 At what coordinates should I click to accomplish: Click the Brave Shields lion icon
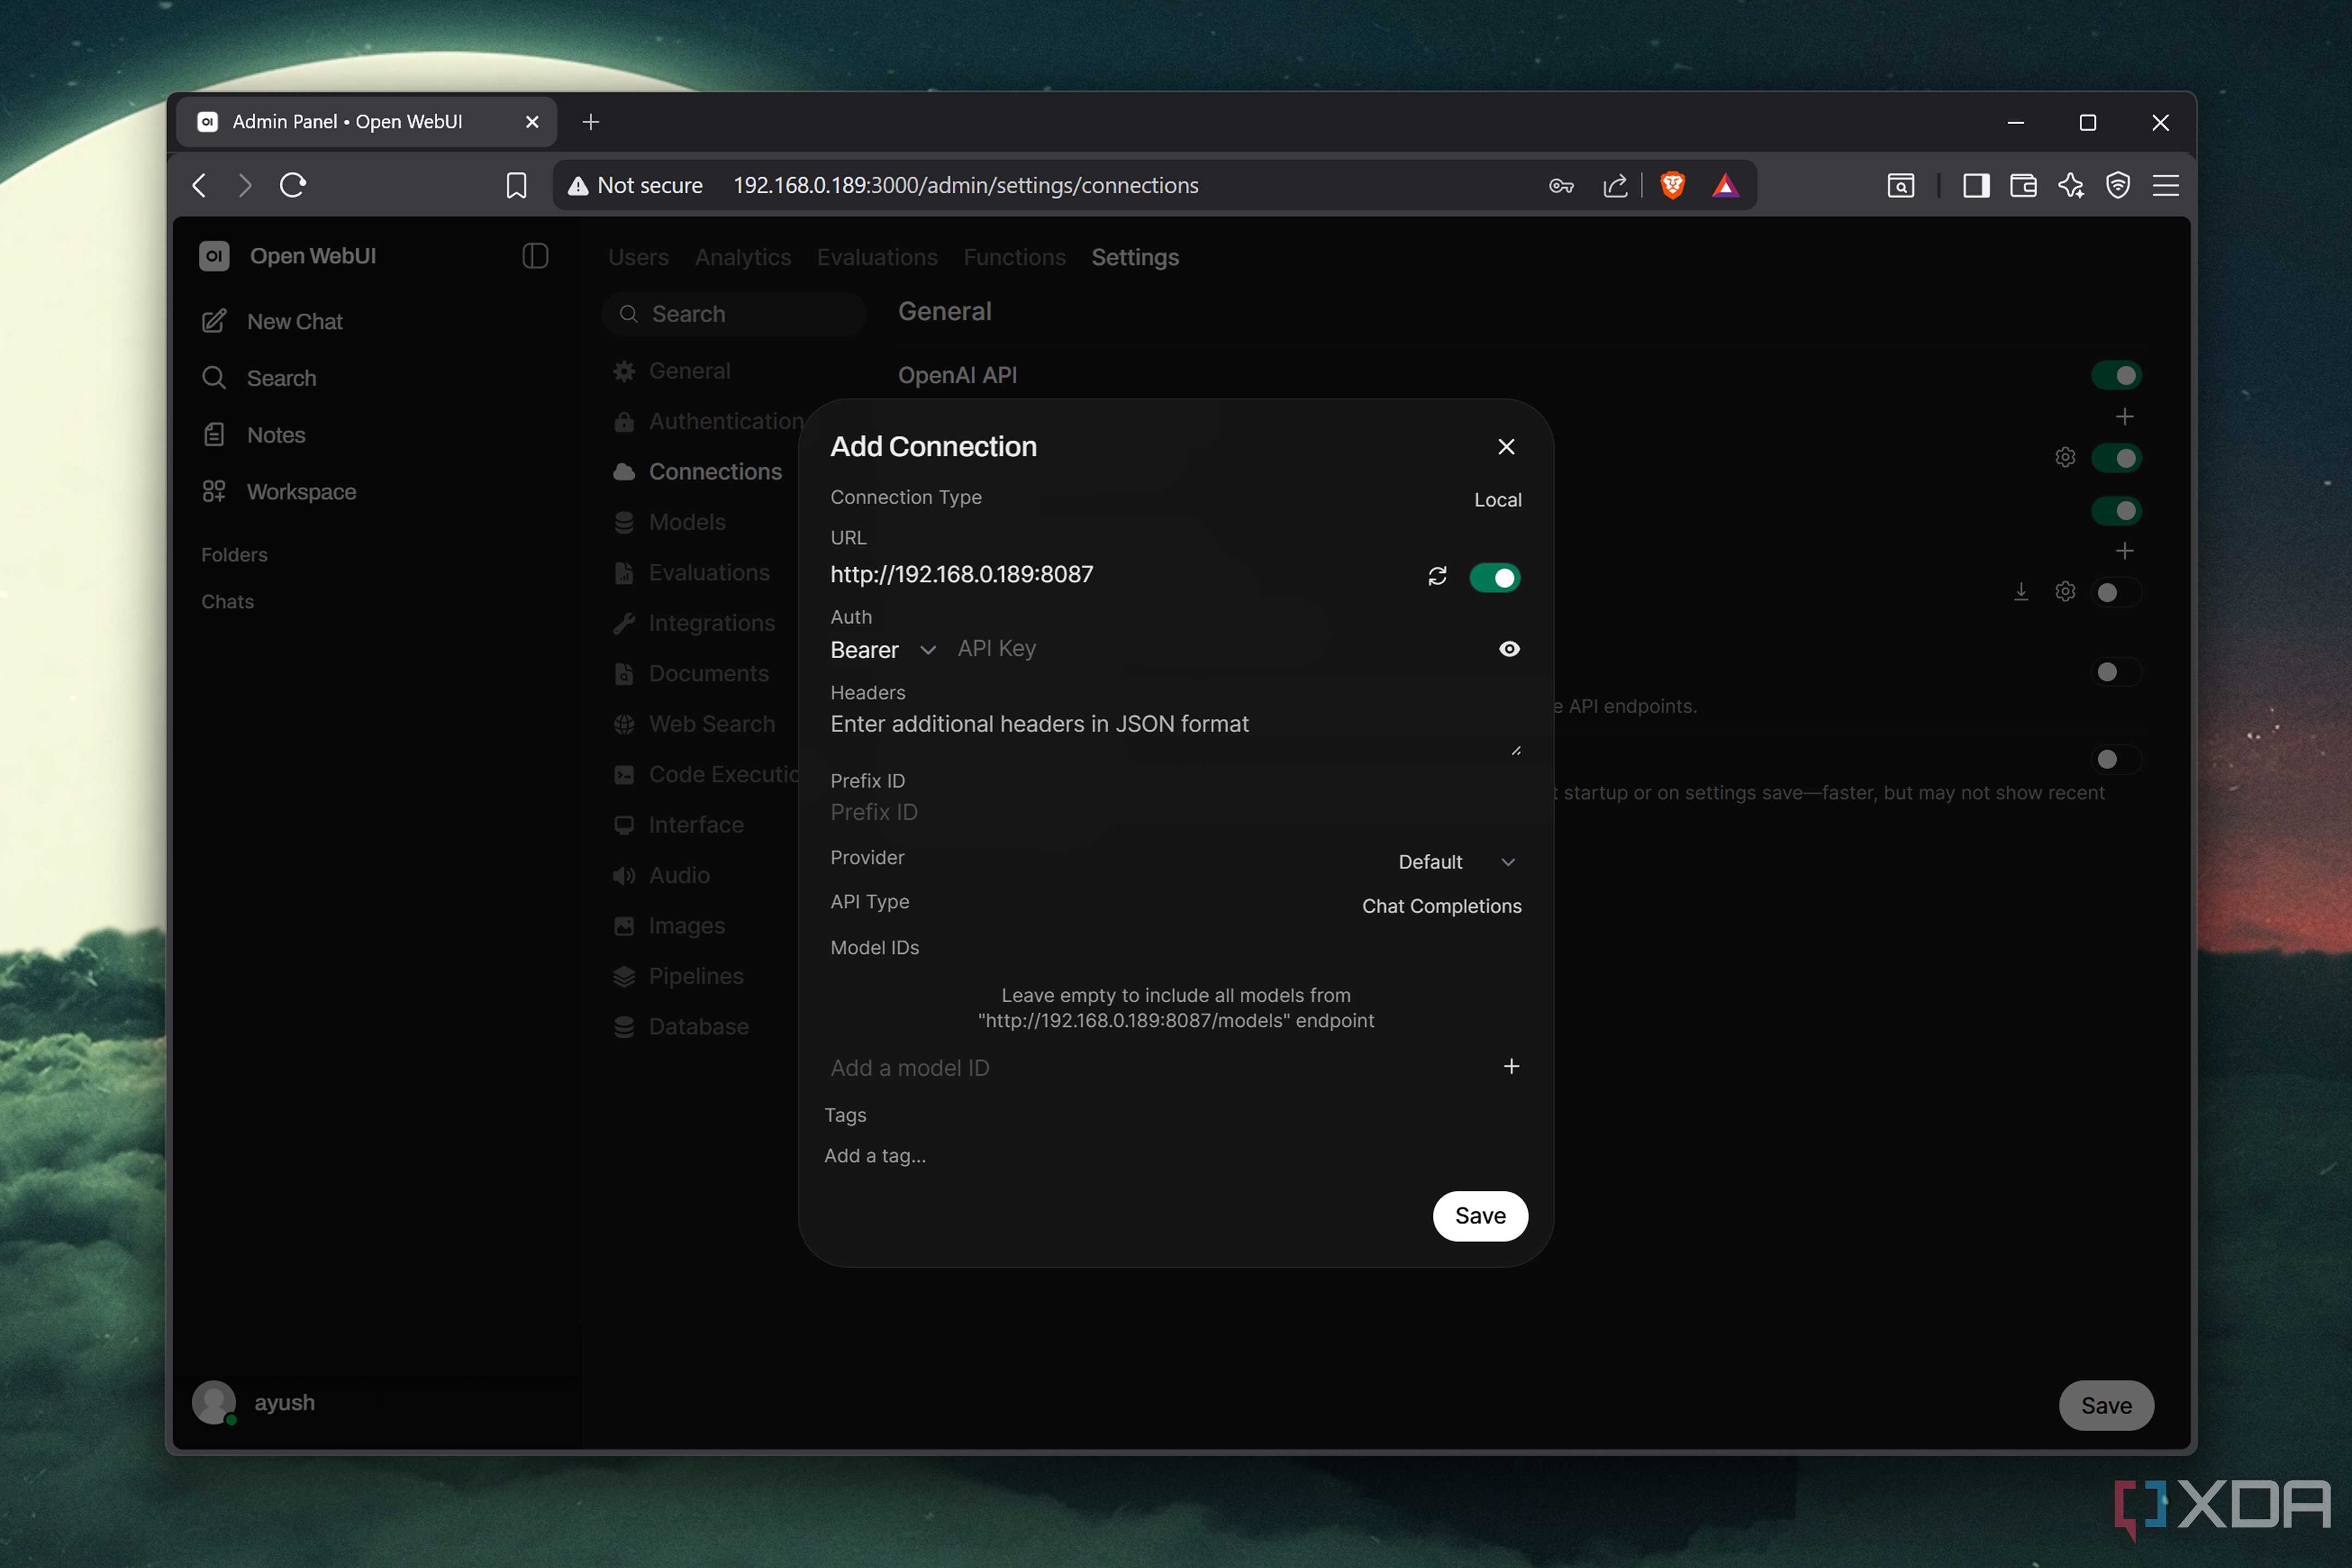[1672, 185]
